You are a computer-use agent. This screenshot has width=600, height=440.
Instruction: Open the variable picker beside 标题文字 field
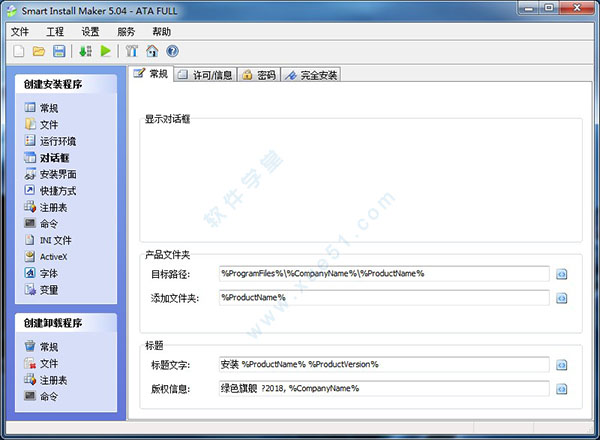(562, 364)
